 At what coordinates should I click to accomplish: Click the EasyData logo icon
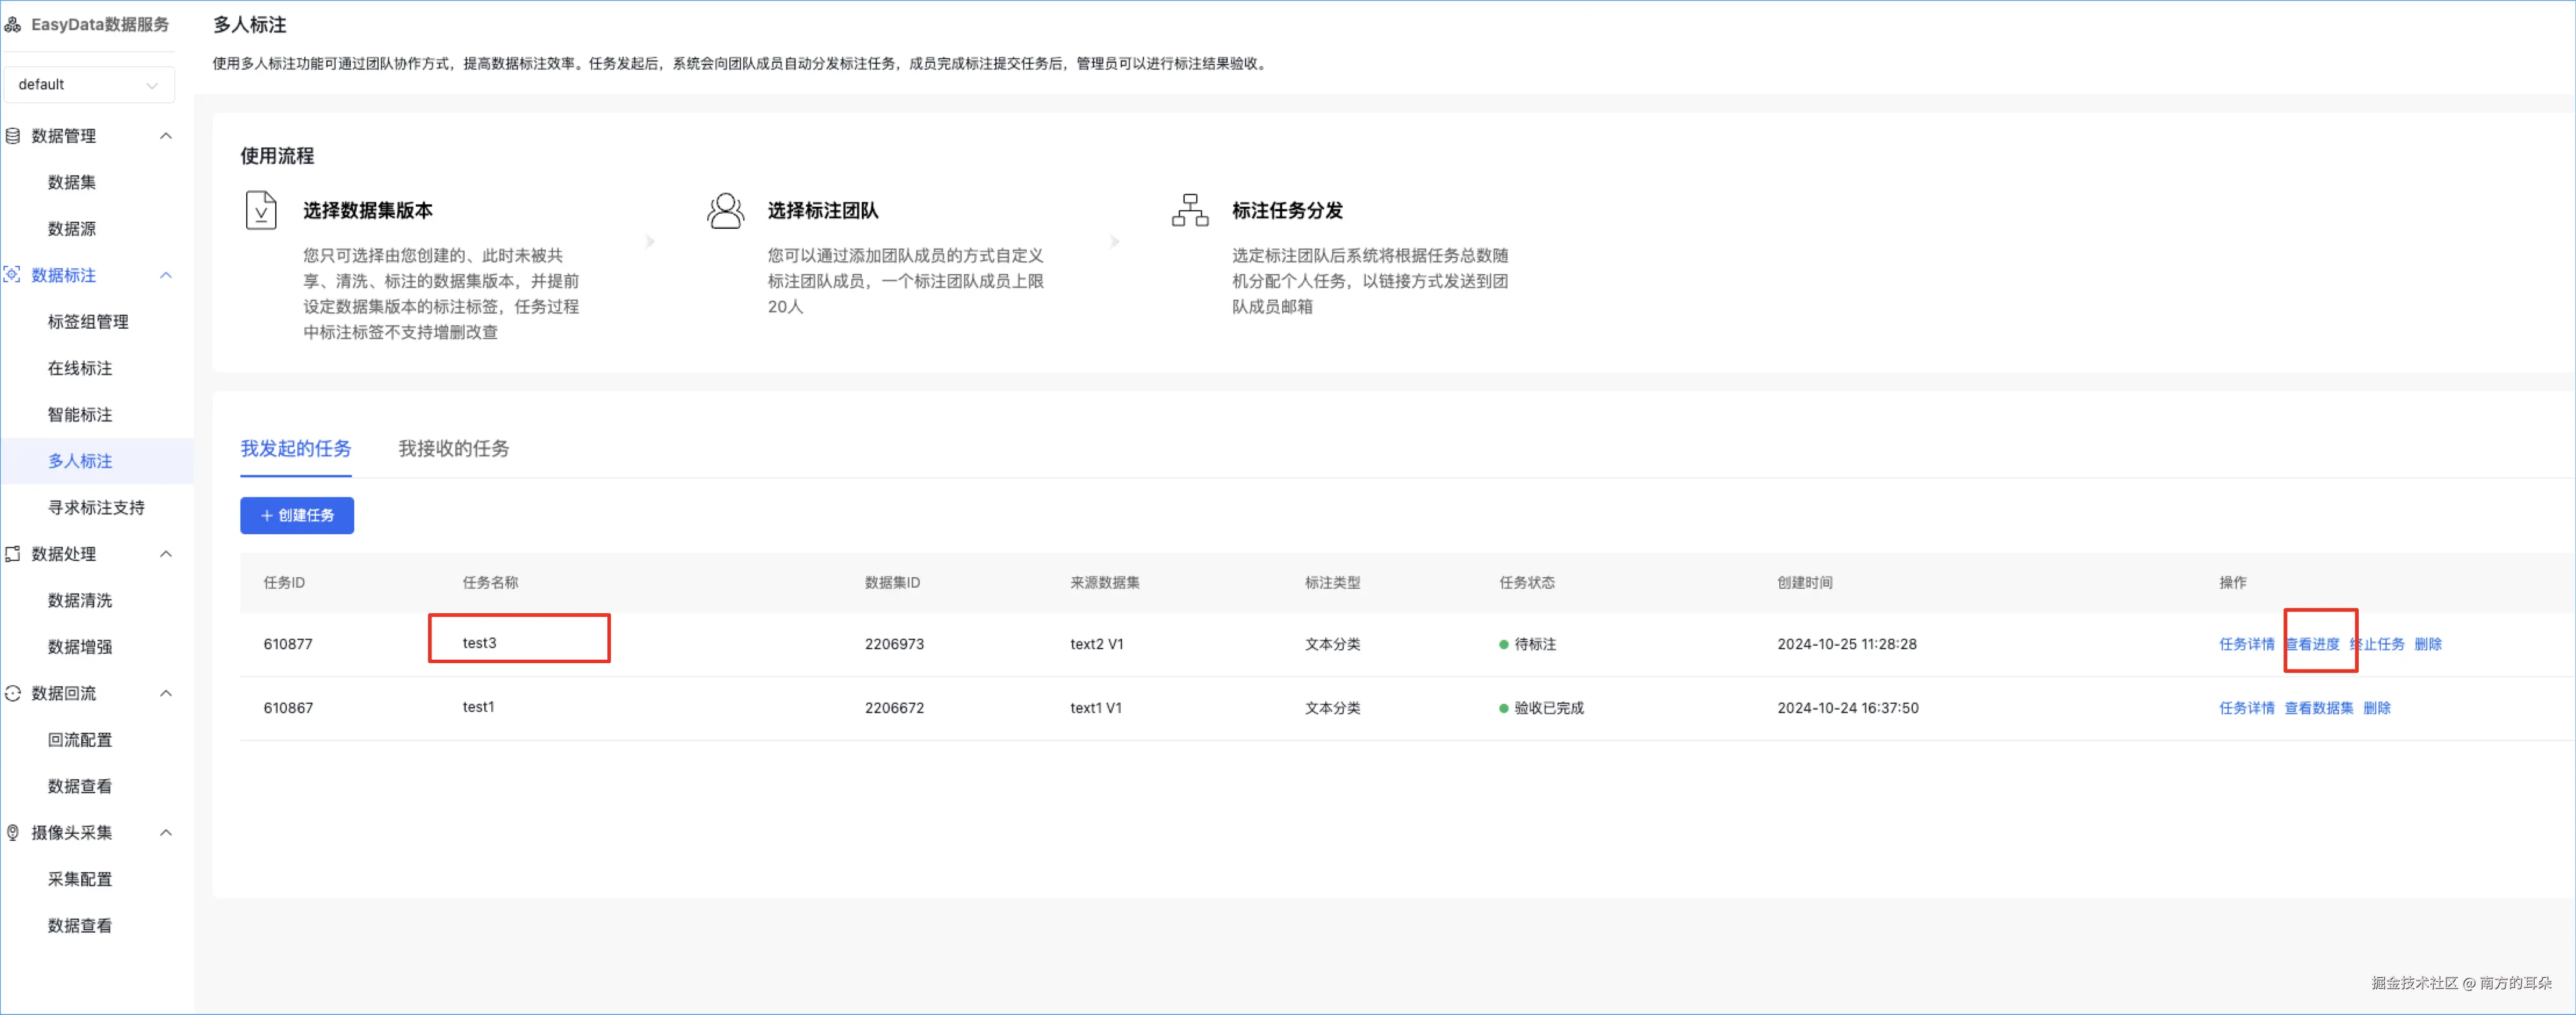pyautogui.click(x=13, y=24)
